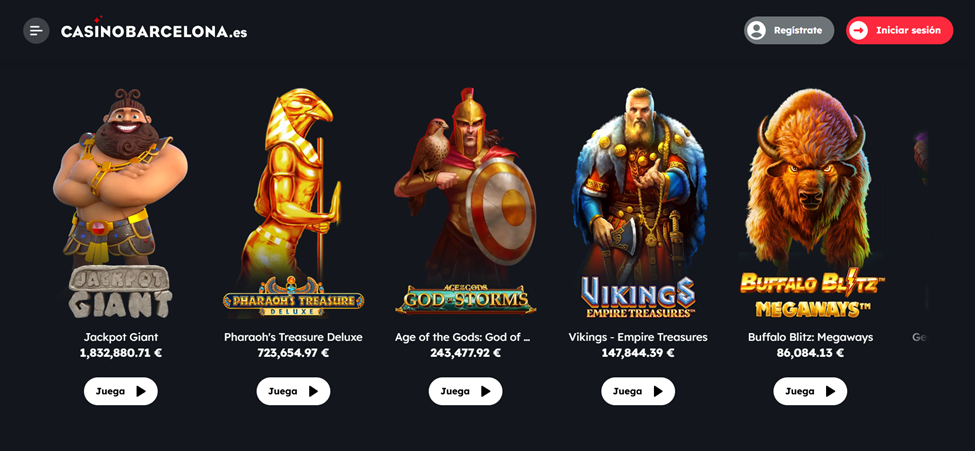Click the Vikings - Empire Treasures title

click(x=638, y=337)
